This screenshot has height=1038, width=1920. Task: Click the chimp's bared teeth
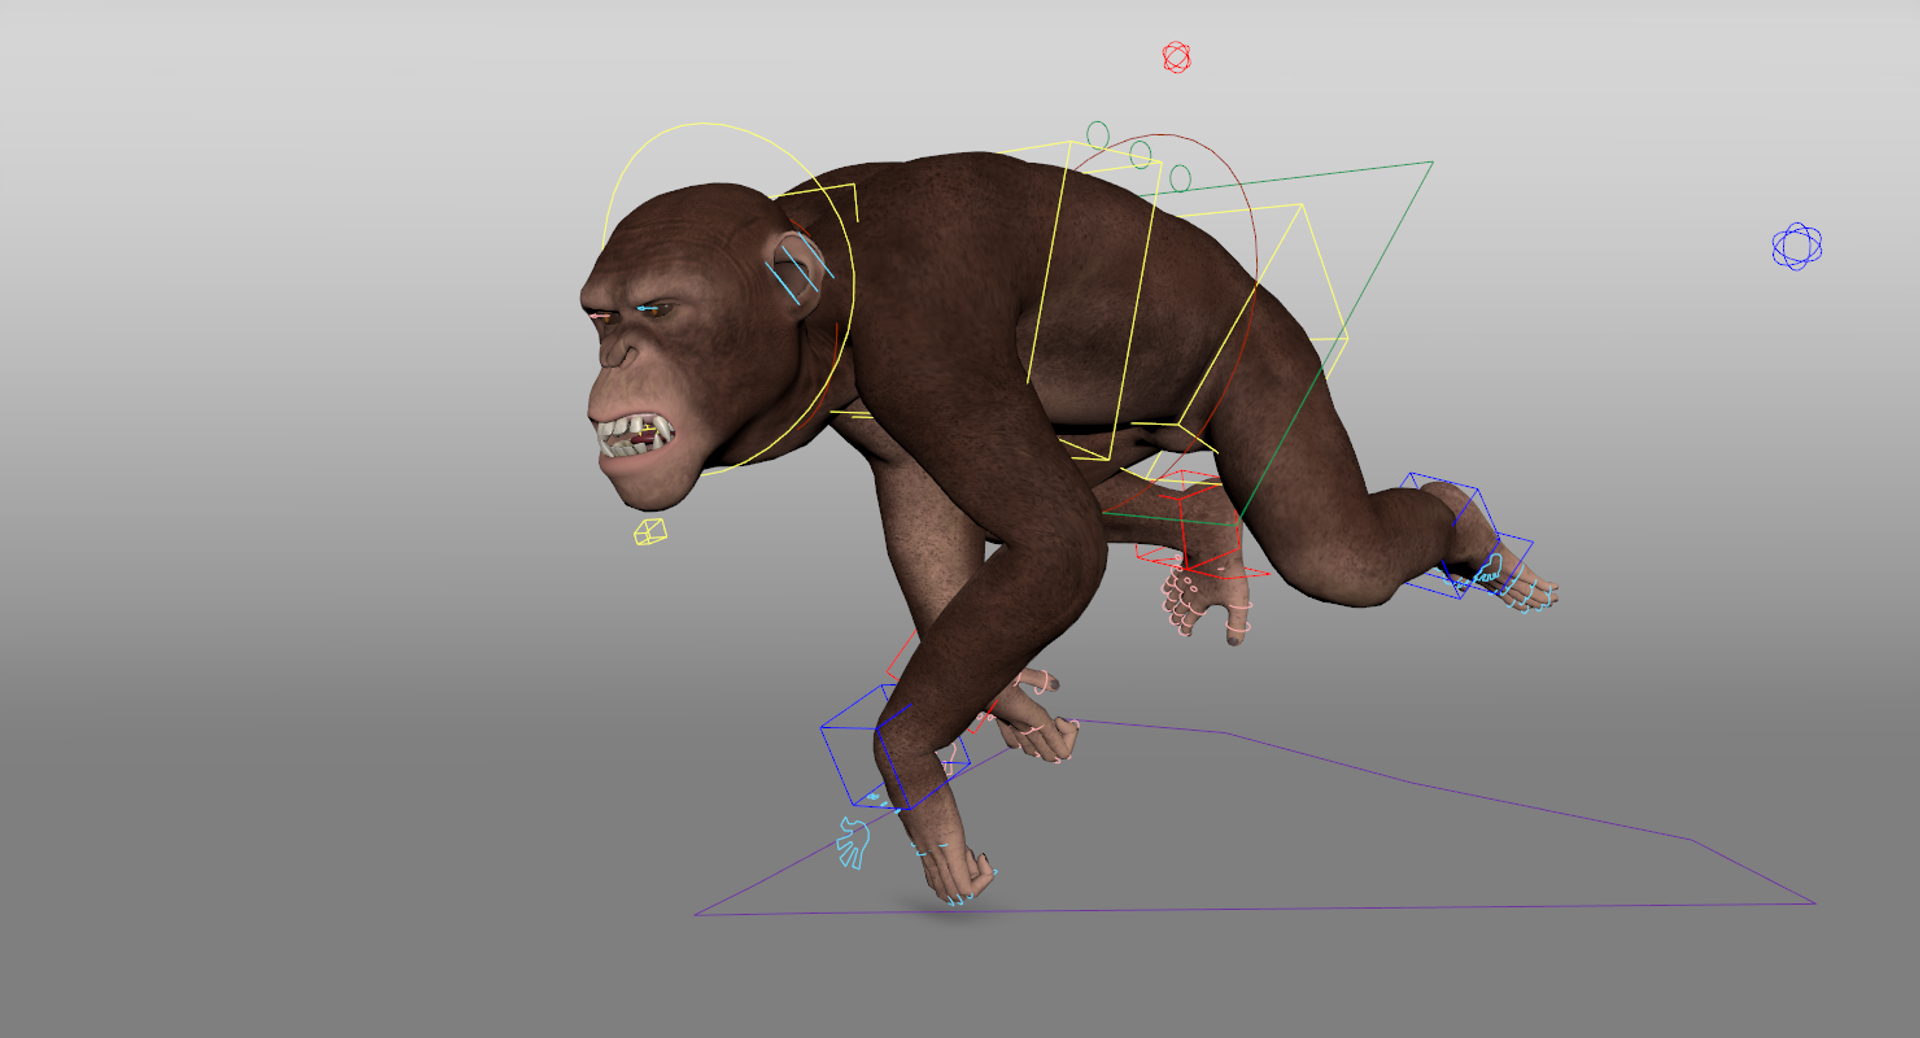coord(634,436)
